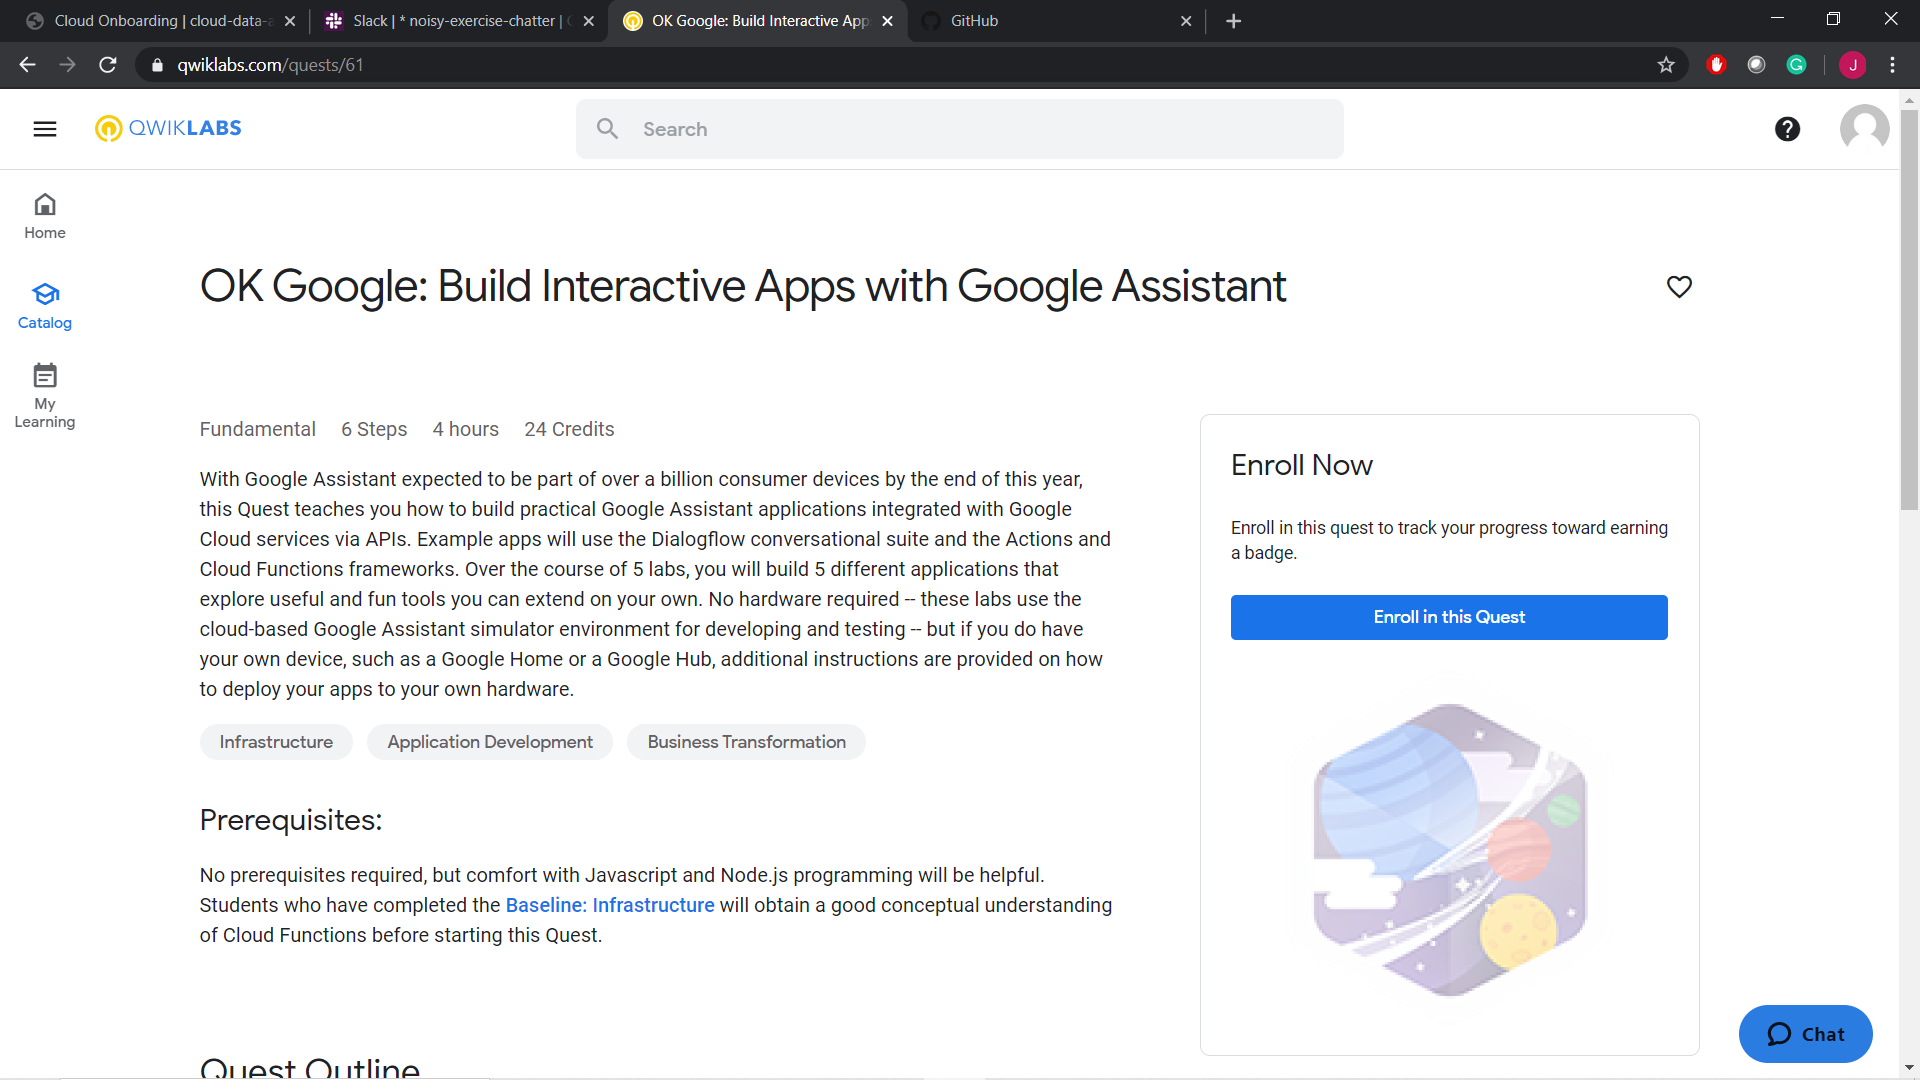Go back in browser history

28,65
